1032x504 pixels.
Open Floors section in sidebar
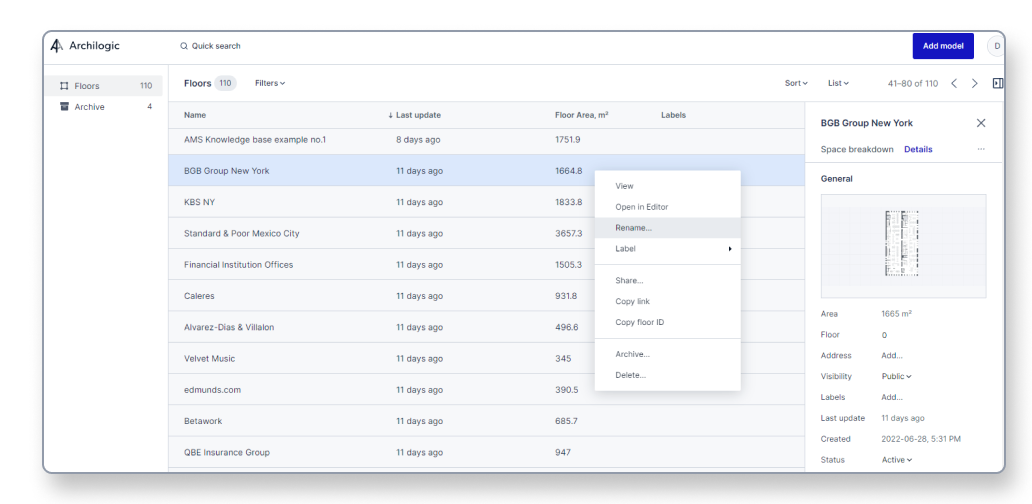103,86
